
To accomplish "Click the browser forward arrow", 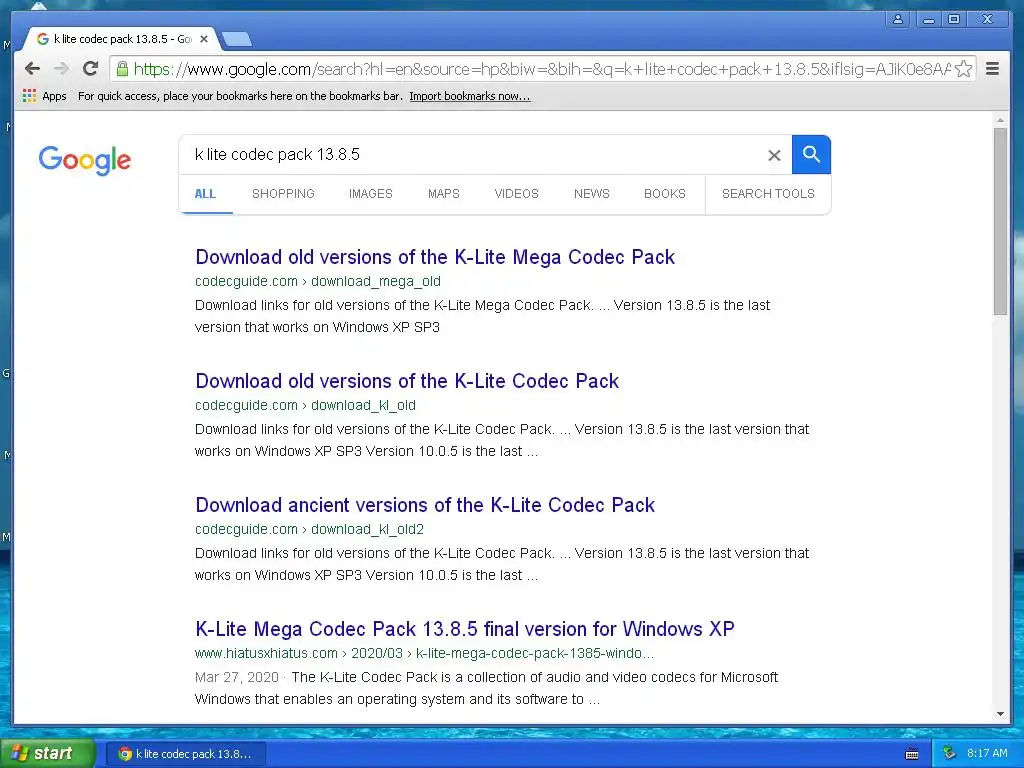I will (61, 69).
